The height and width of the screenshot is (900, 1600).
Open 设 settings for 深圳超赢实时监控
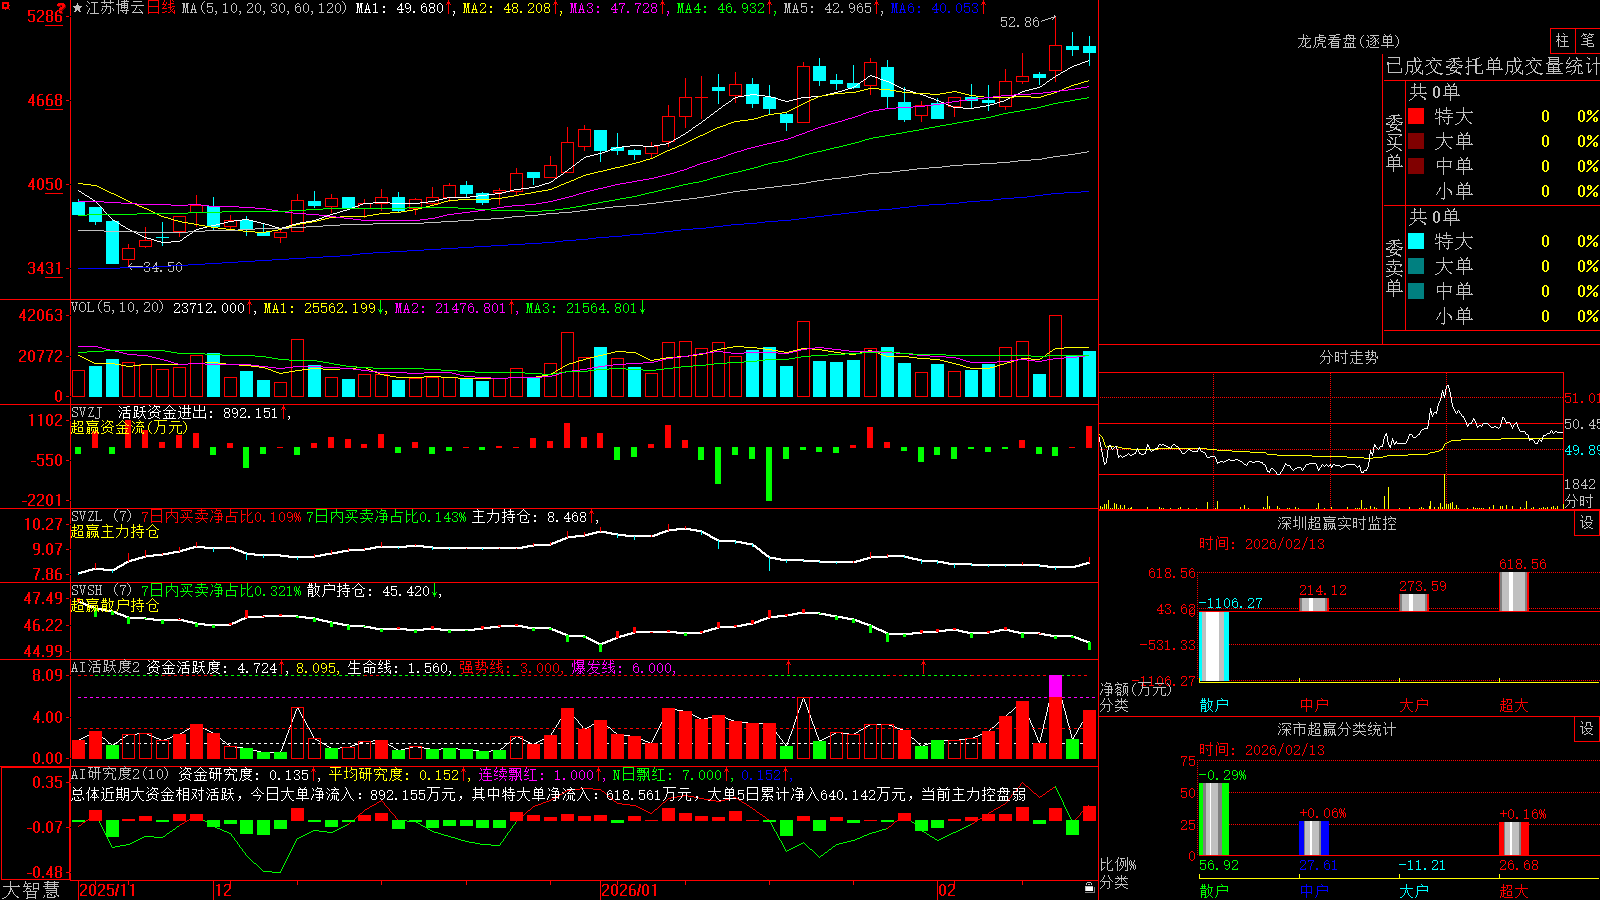tap(1587, 523)
